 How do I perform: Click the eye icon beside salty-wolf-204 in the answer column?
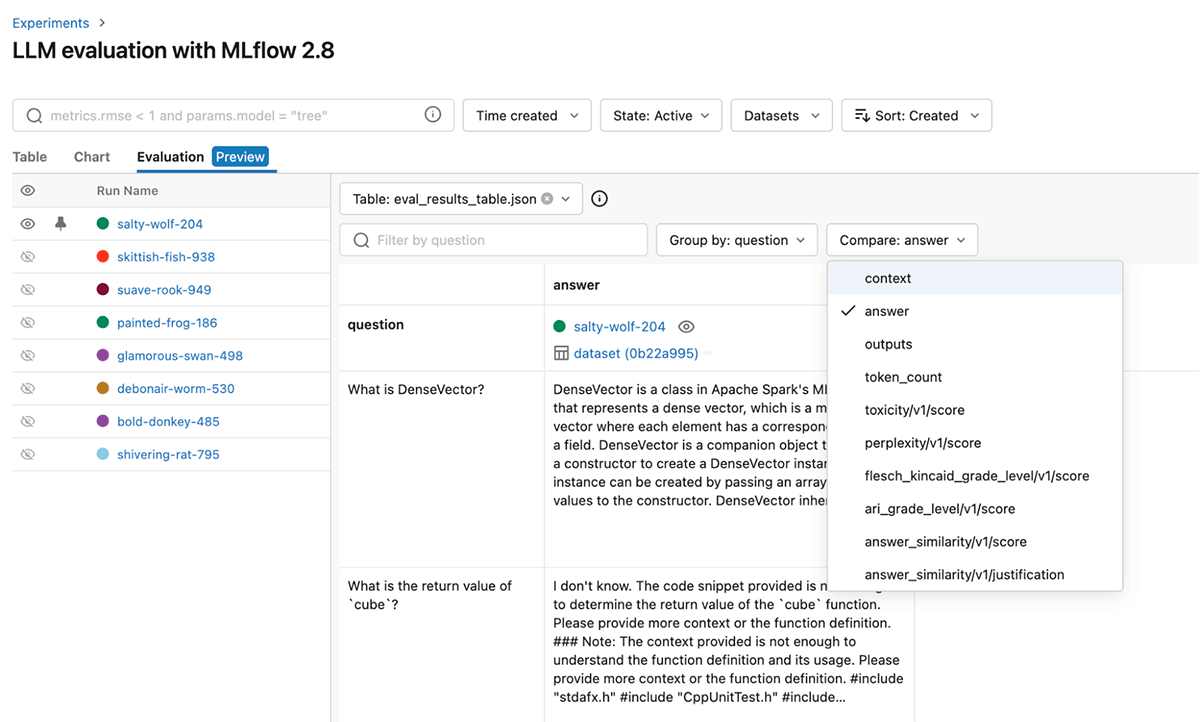tap(686, 327)
